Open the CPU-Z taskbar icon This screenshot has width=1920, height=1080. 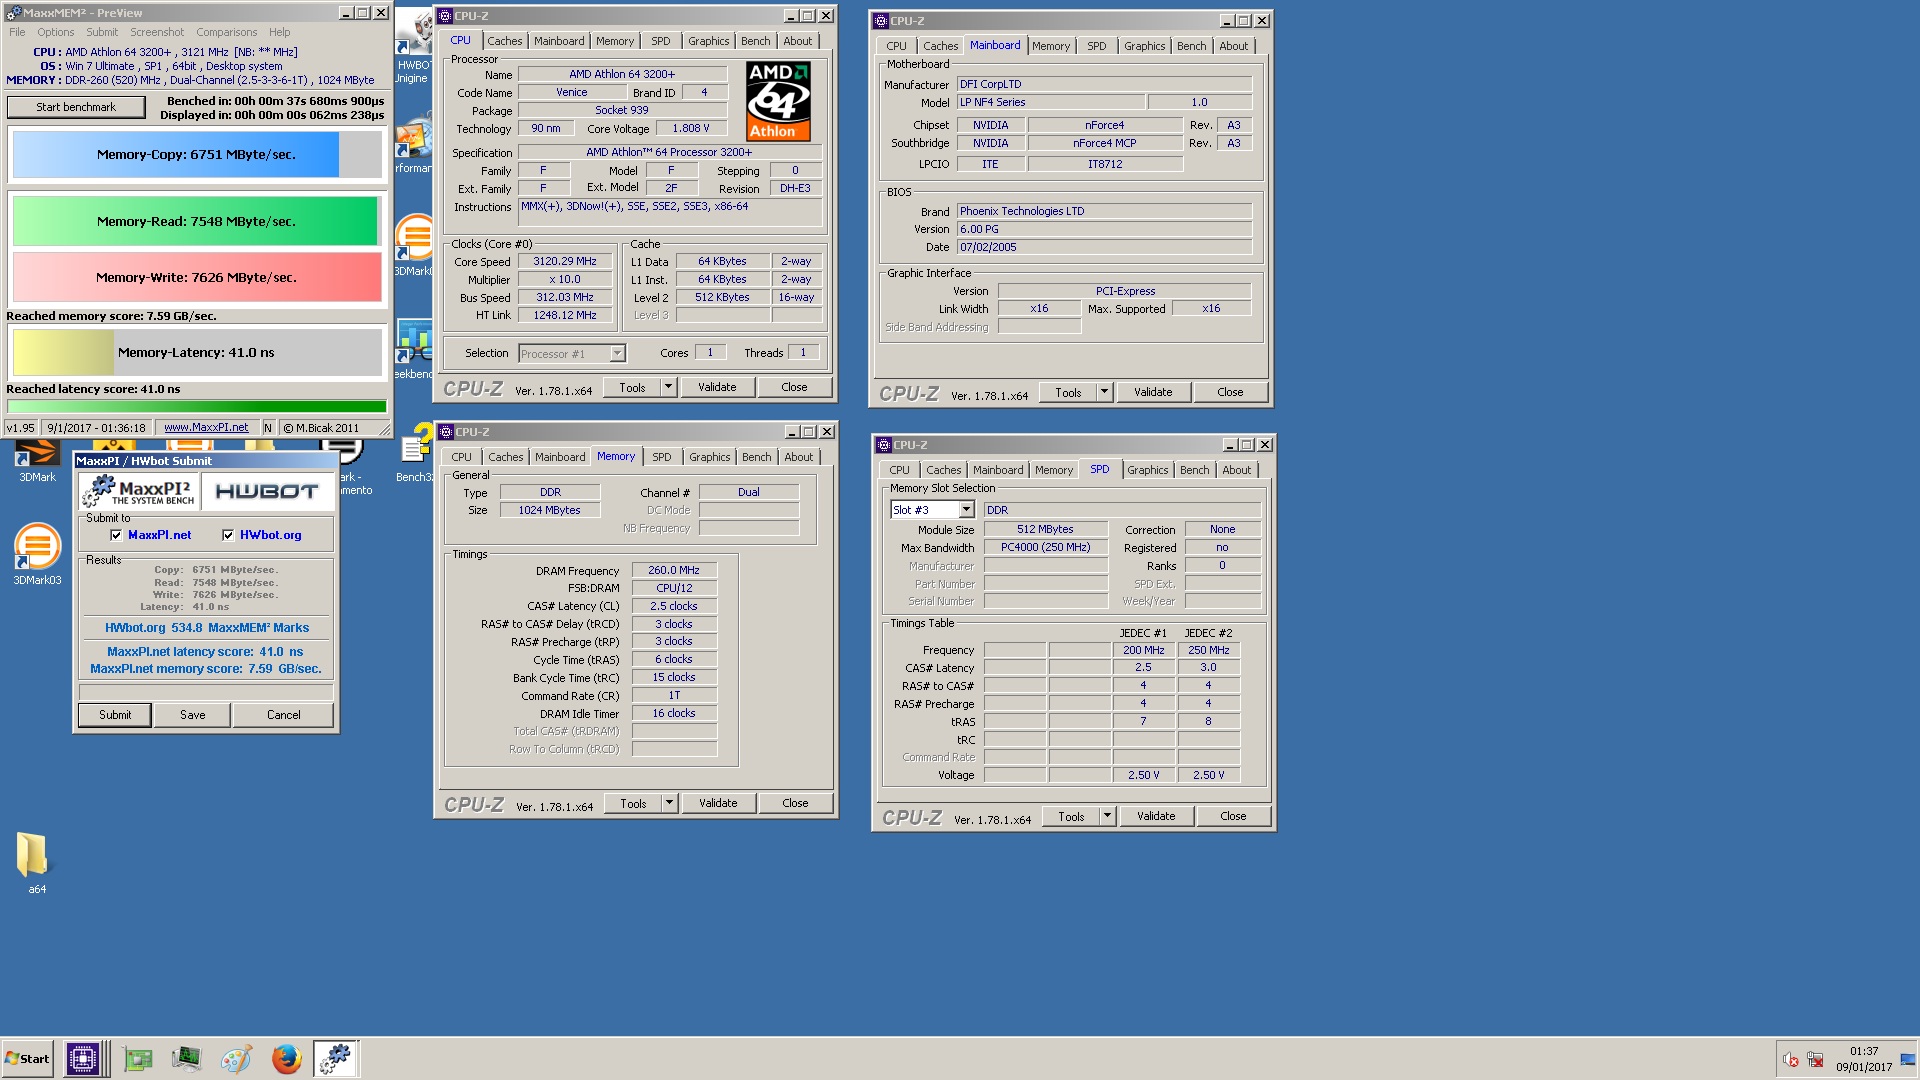(x=83, y=1058)
